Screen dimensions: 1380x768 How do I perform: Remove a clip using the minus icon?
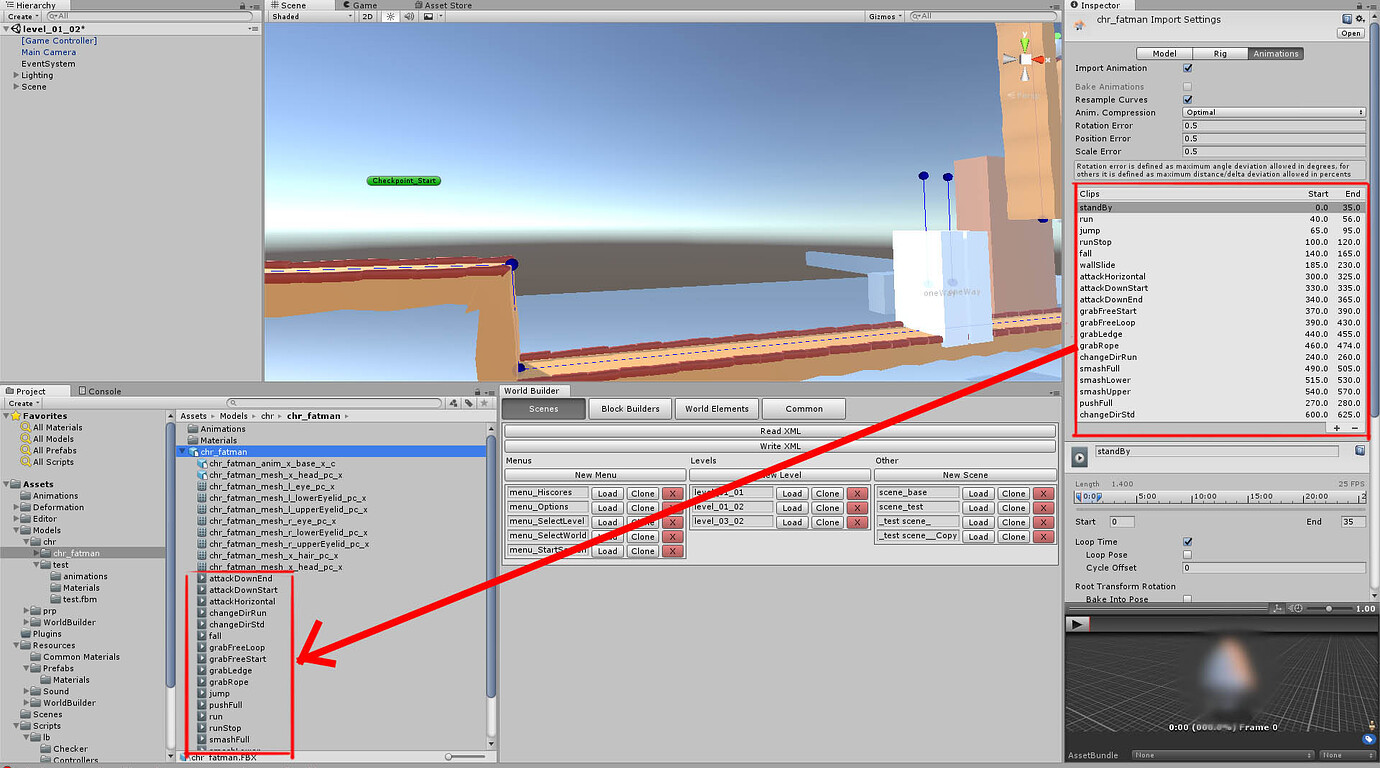1356,428
